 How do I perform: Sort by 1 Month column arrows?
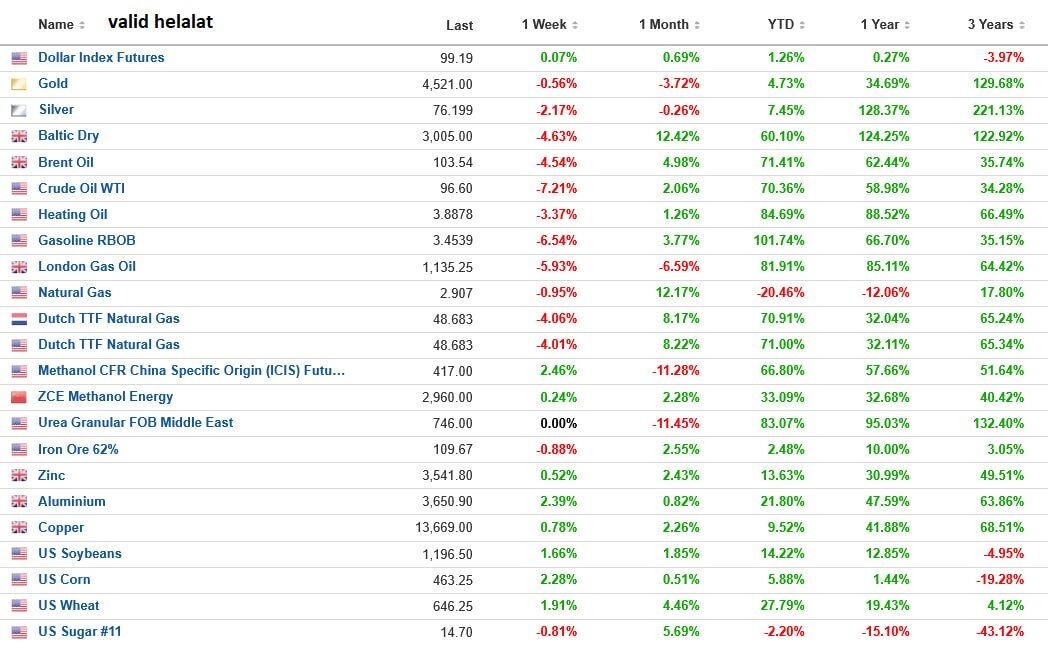[x=697, y=25]
